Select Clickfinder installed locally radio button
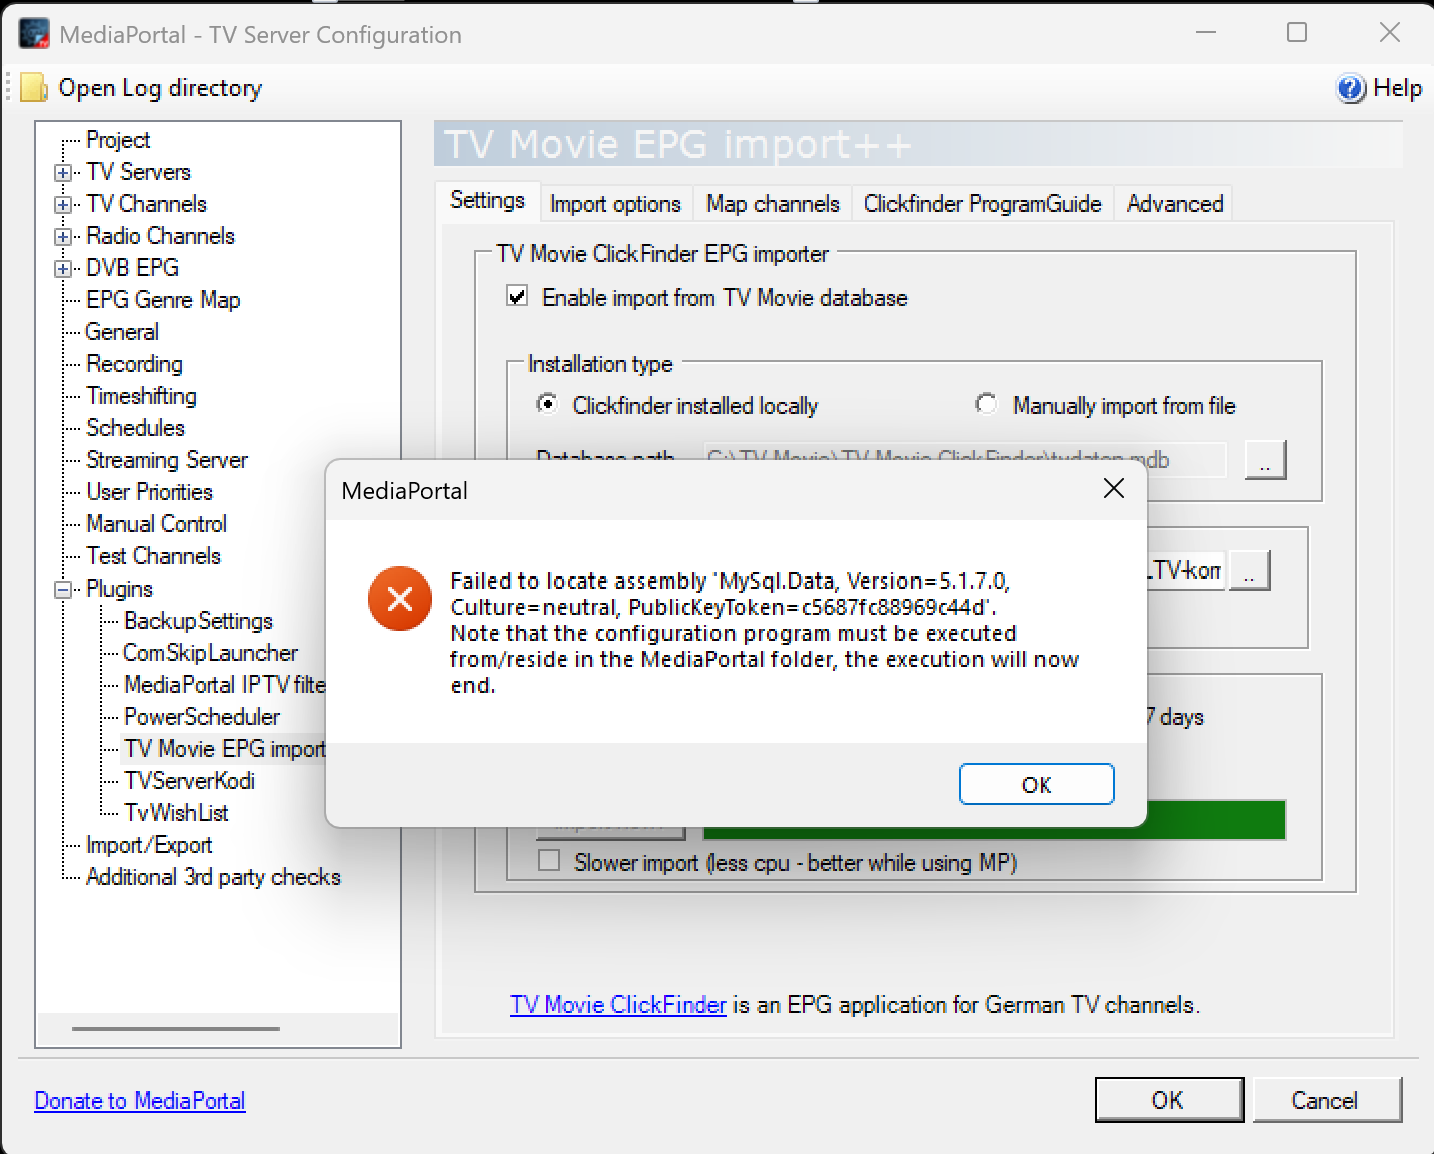1434x1154 pixels. click(x=547, y=404)
